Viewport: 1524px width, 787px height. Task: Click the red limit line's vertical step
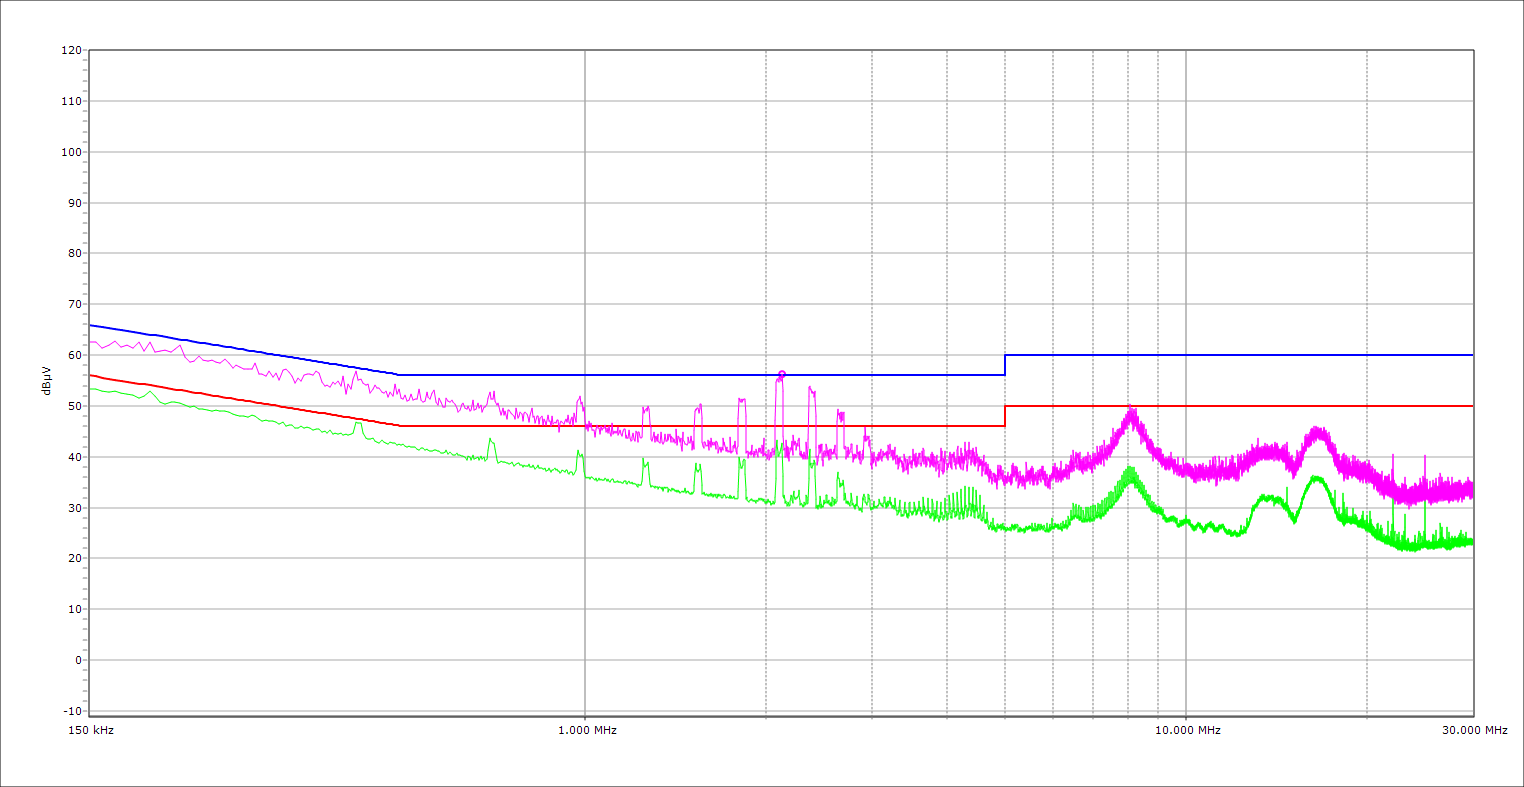1005,416
